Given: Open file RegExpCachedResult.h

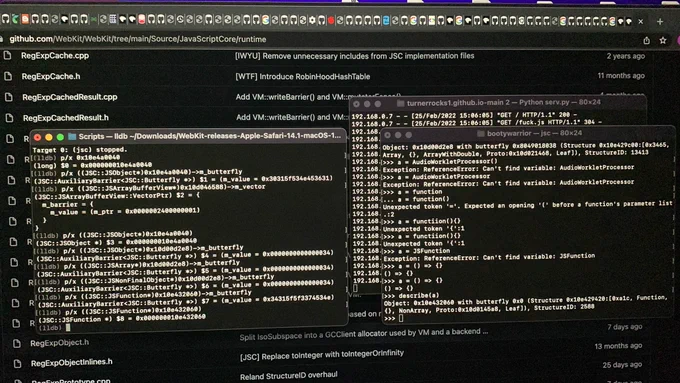Looking at the screenshot, I should tap(66, 118).
